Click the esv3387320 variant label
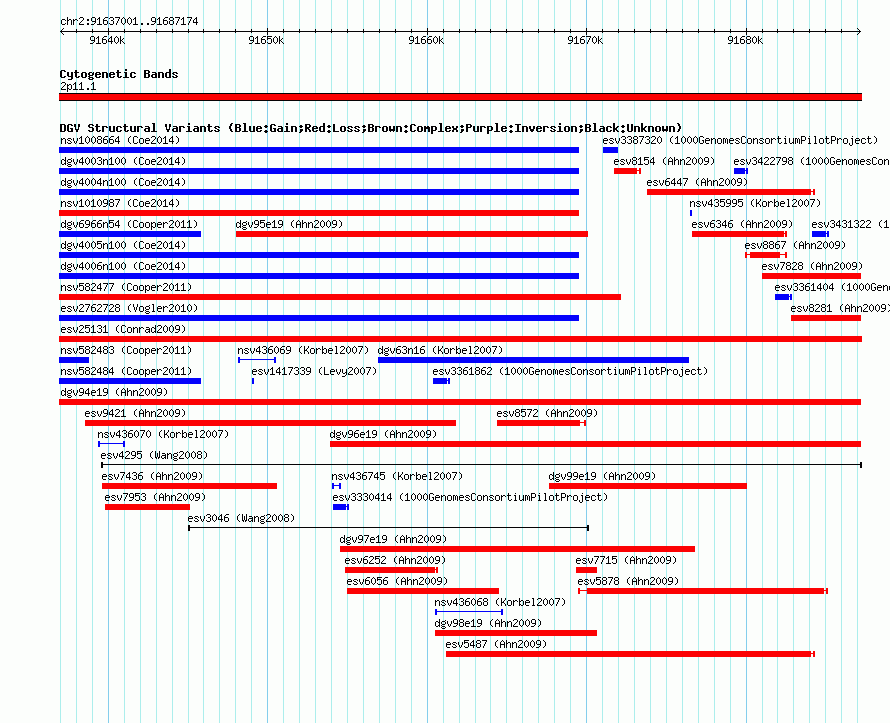Screen dimensions: 890x723 pyautogui.click(x=740, y=140)
